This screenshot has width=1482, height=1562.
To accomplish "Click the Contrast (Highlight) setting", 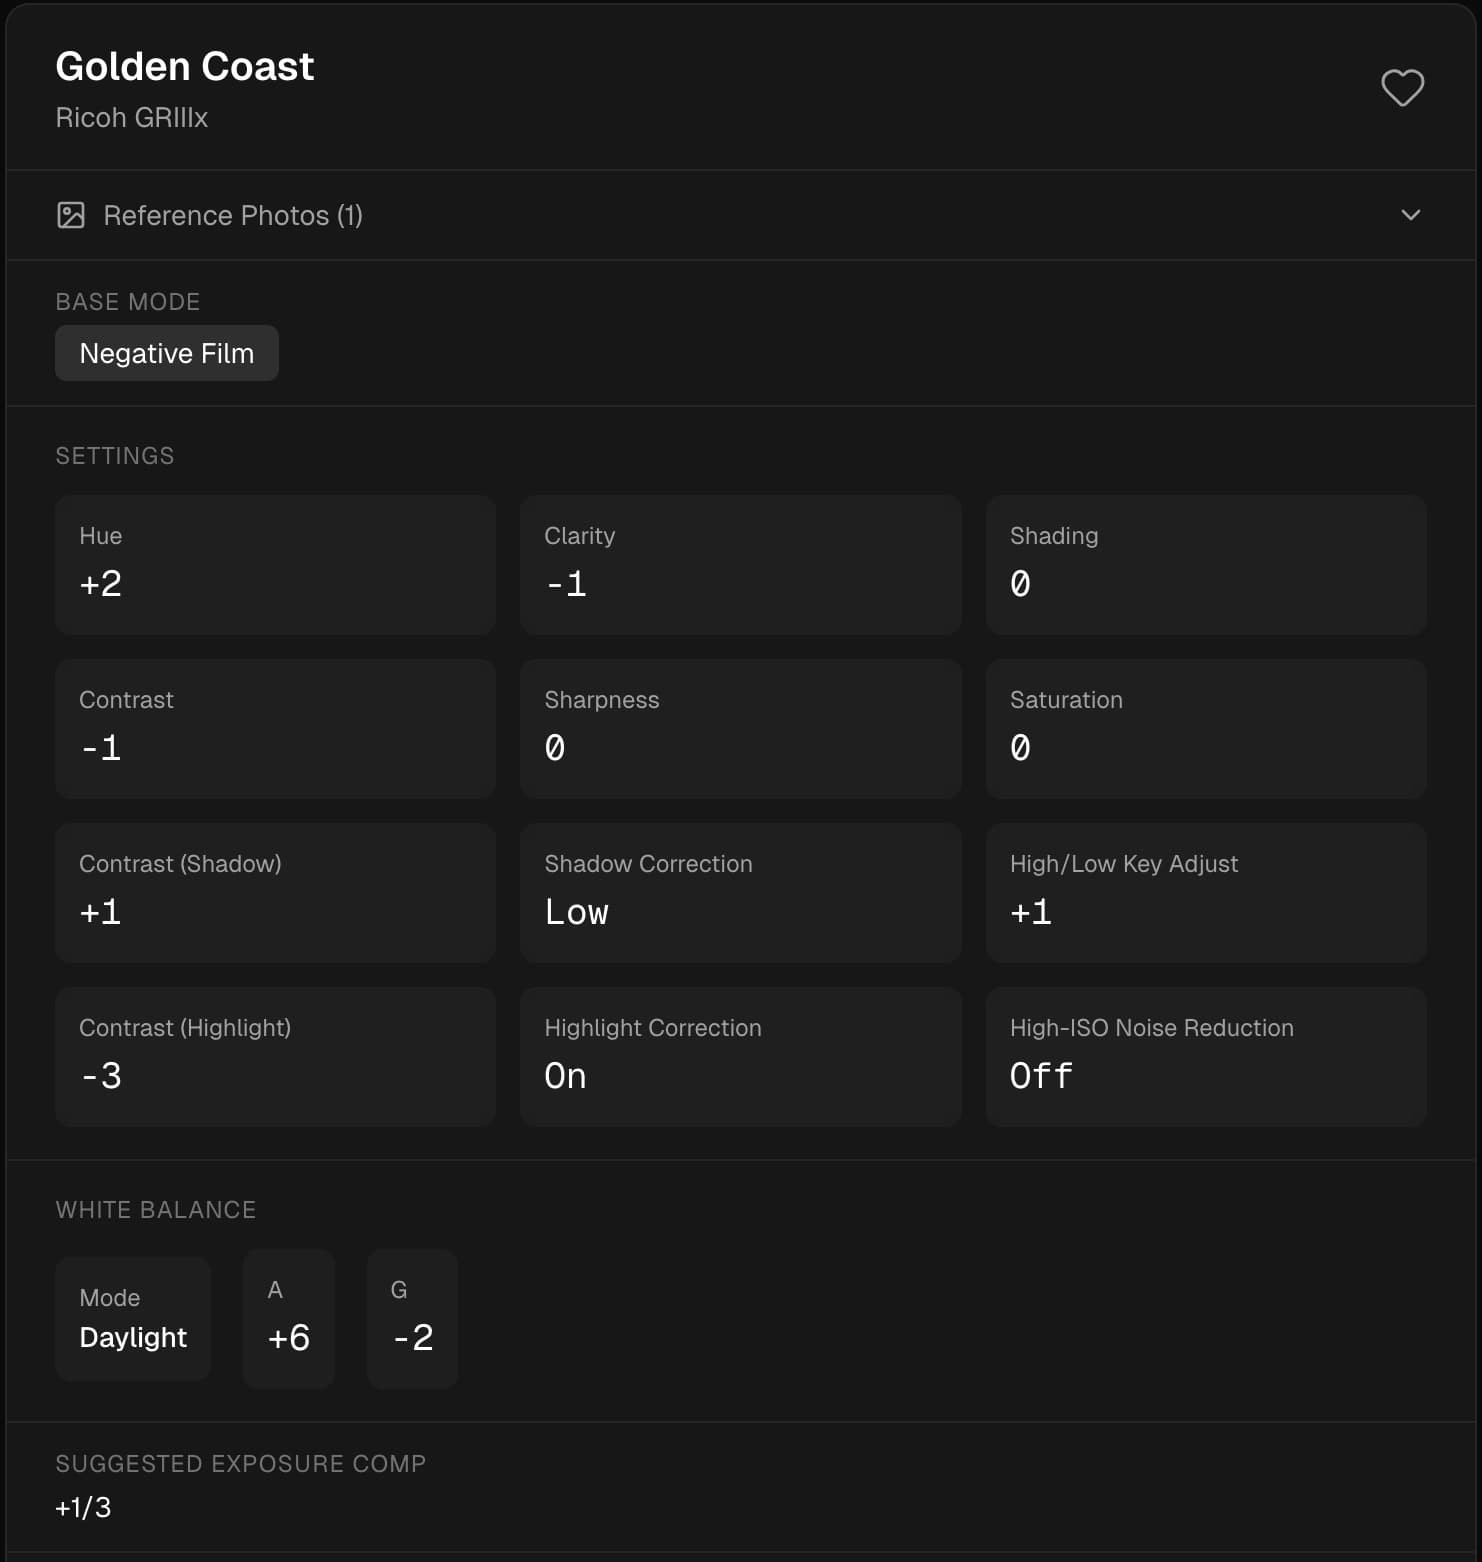I will pyautogui.click(x=275, y=1056).
